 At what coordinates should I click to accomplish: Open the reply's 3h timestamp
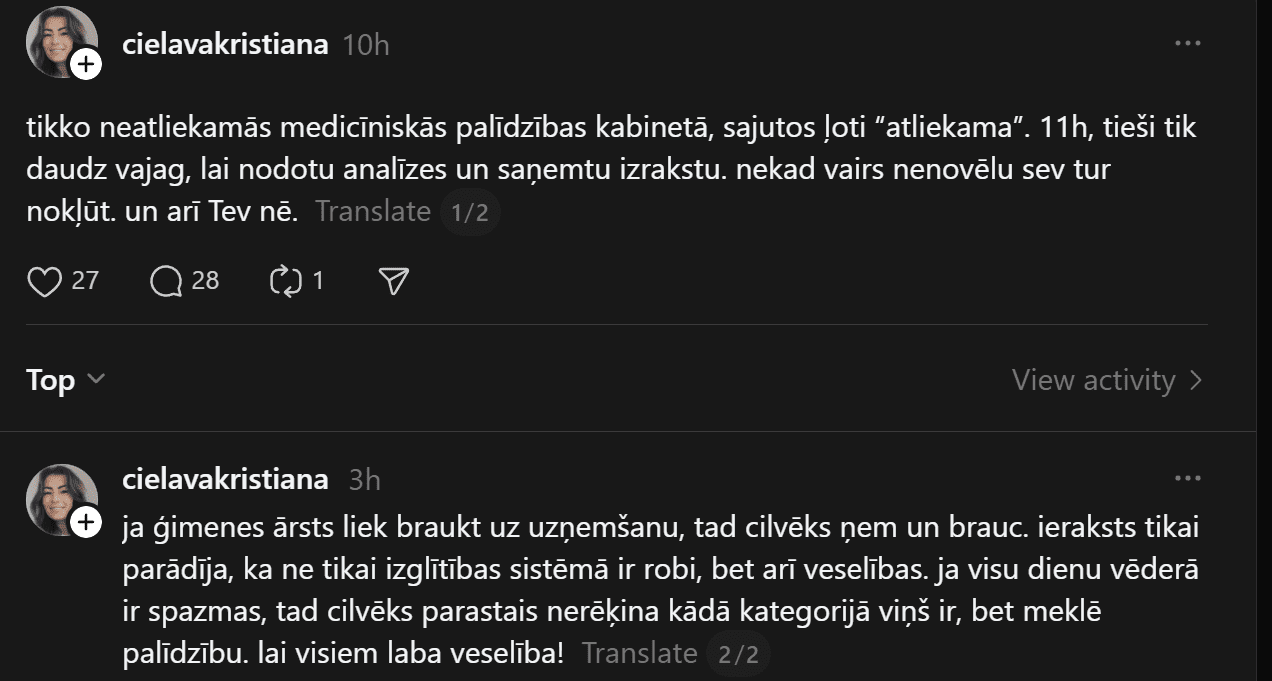pos(365,481)
